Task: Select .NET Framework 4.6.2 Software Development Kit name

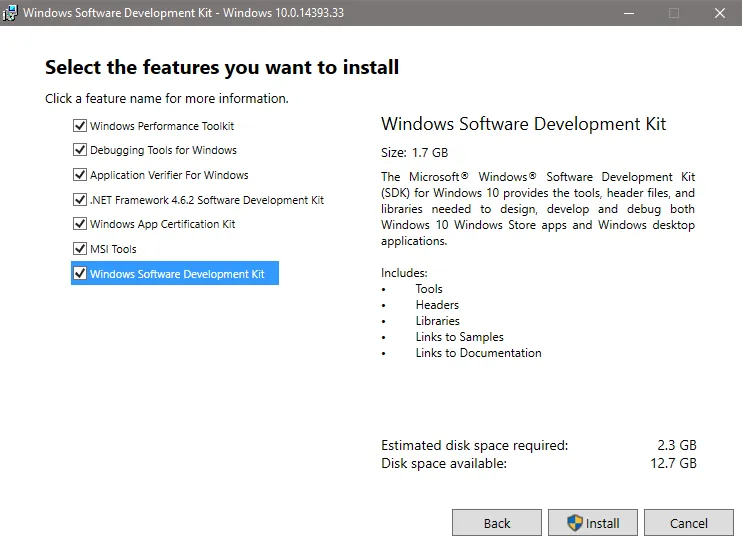Action: (x=207, y=200)
